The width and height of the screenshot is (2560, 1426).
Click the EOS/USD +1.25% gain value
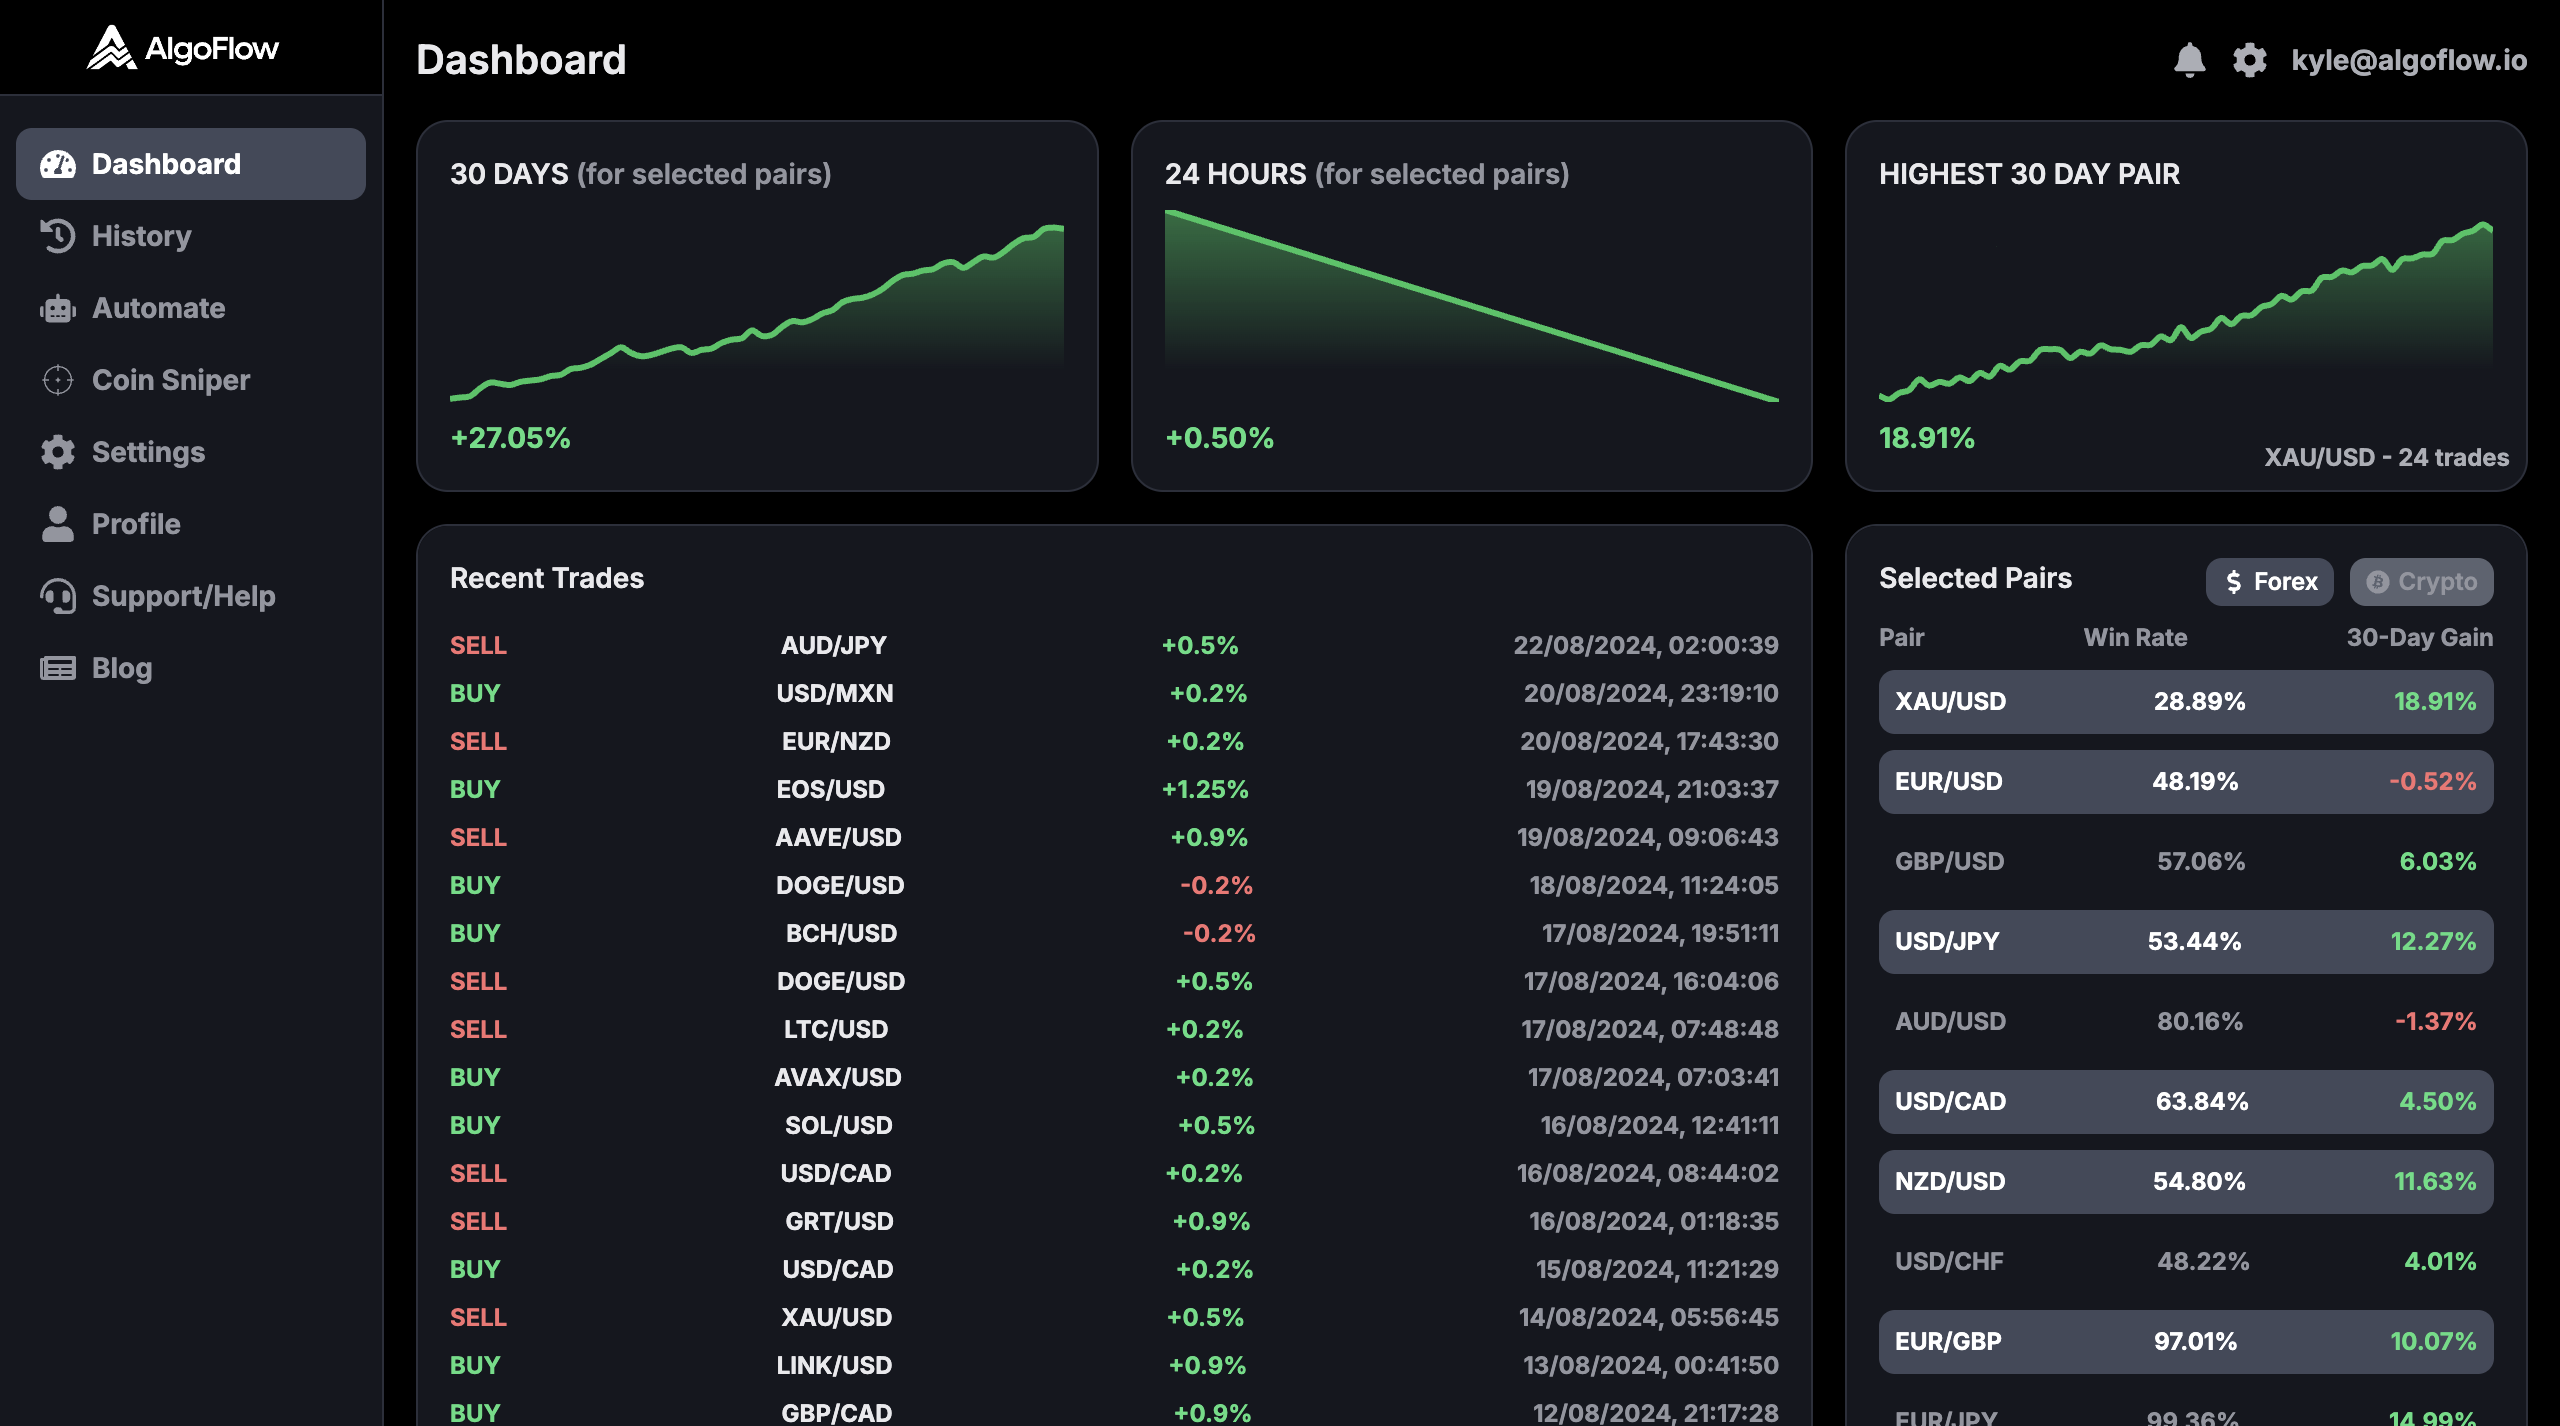(1205, 790)
